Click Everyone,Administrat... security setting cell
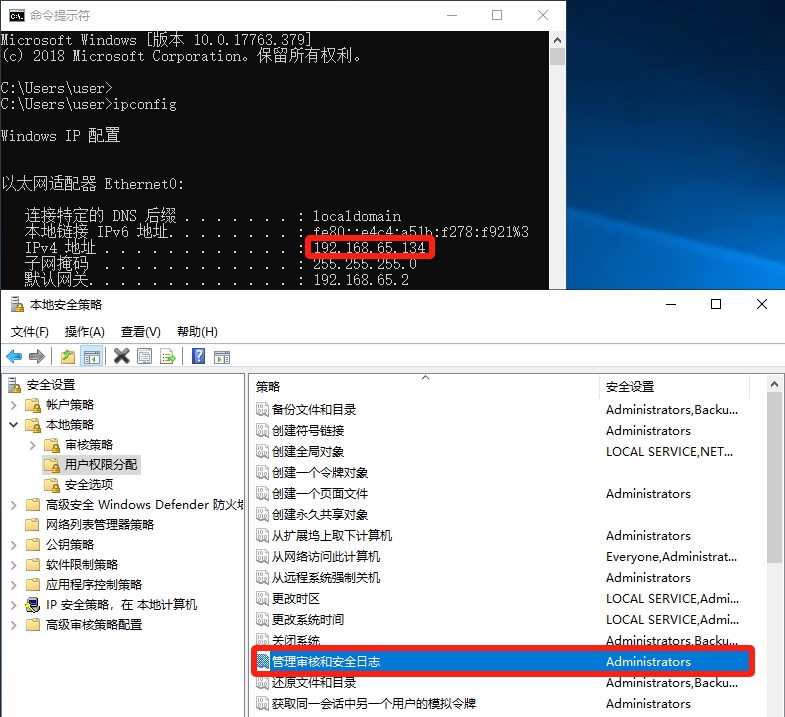 coord(671,556)
